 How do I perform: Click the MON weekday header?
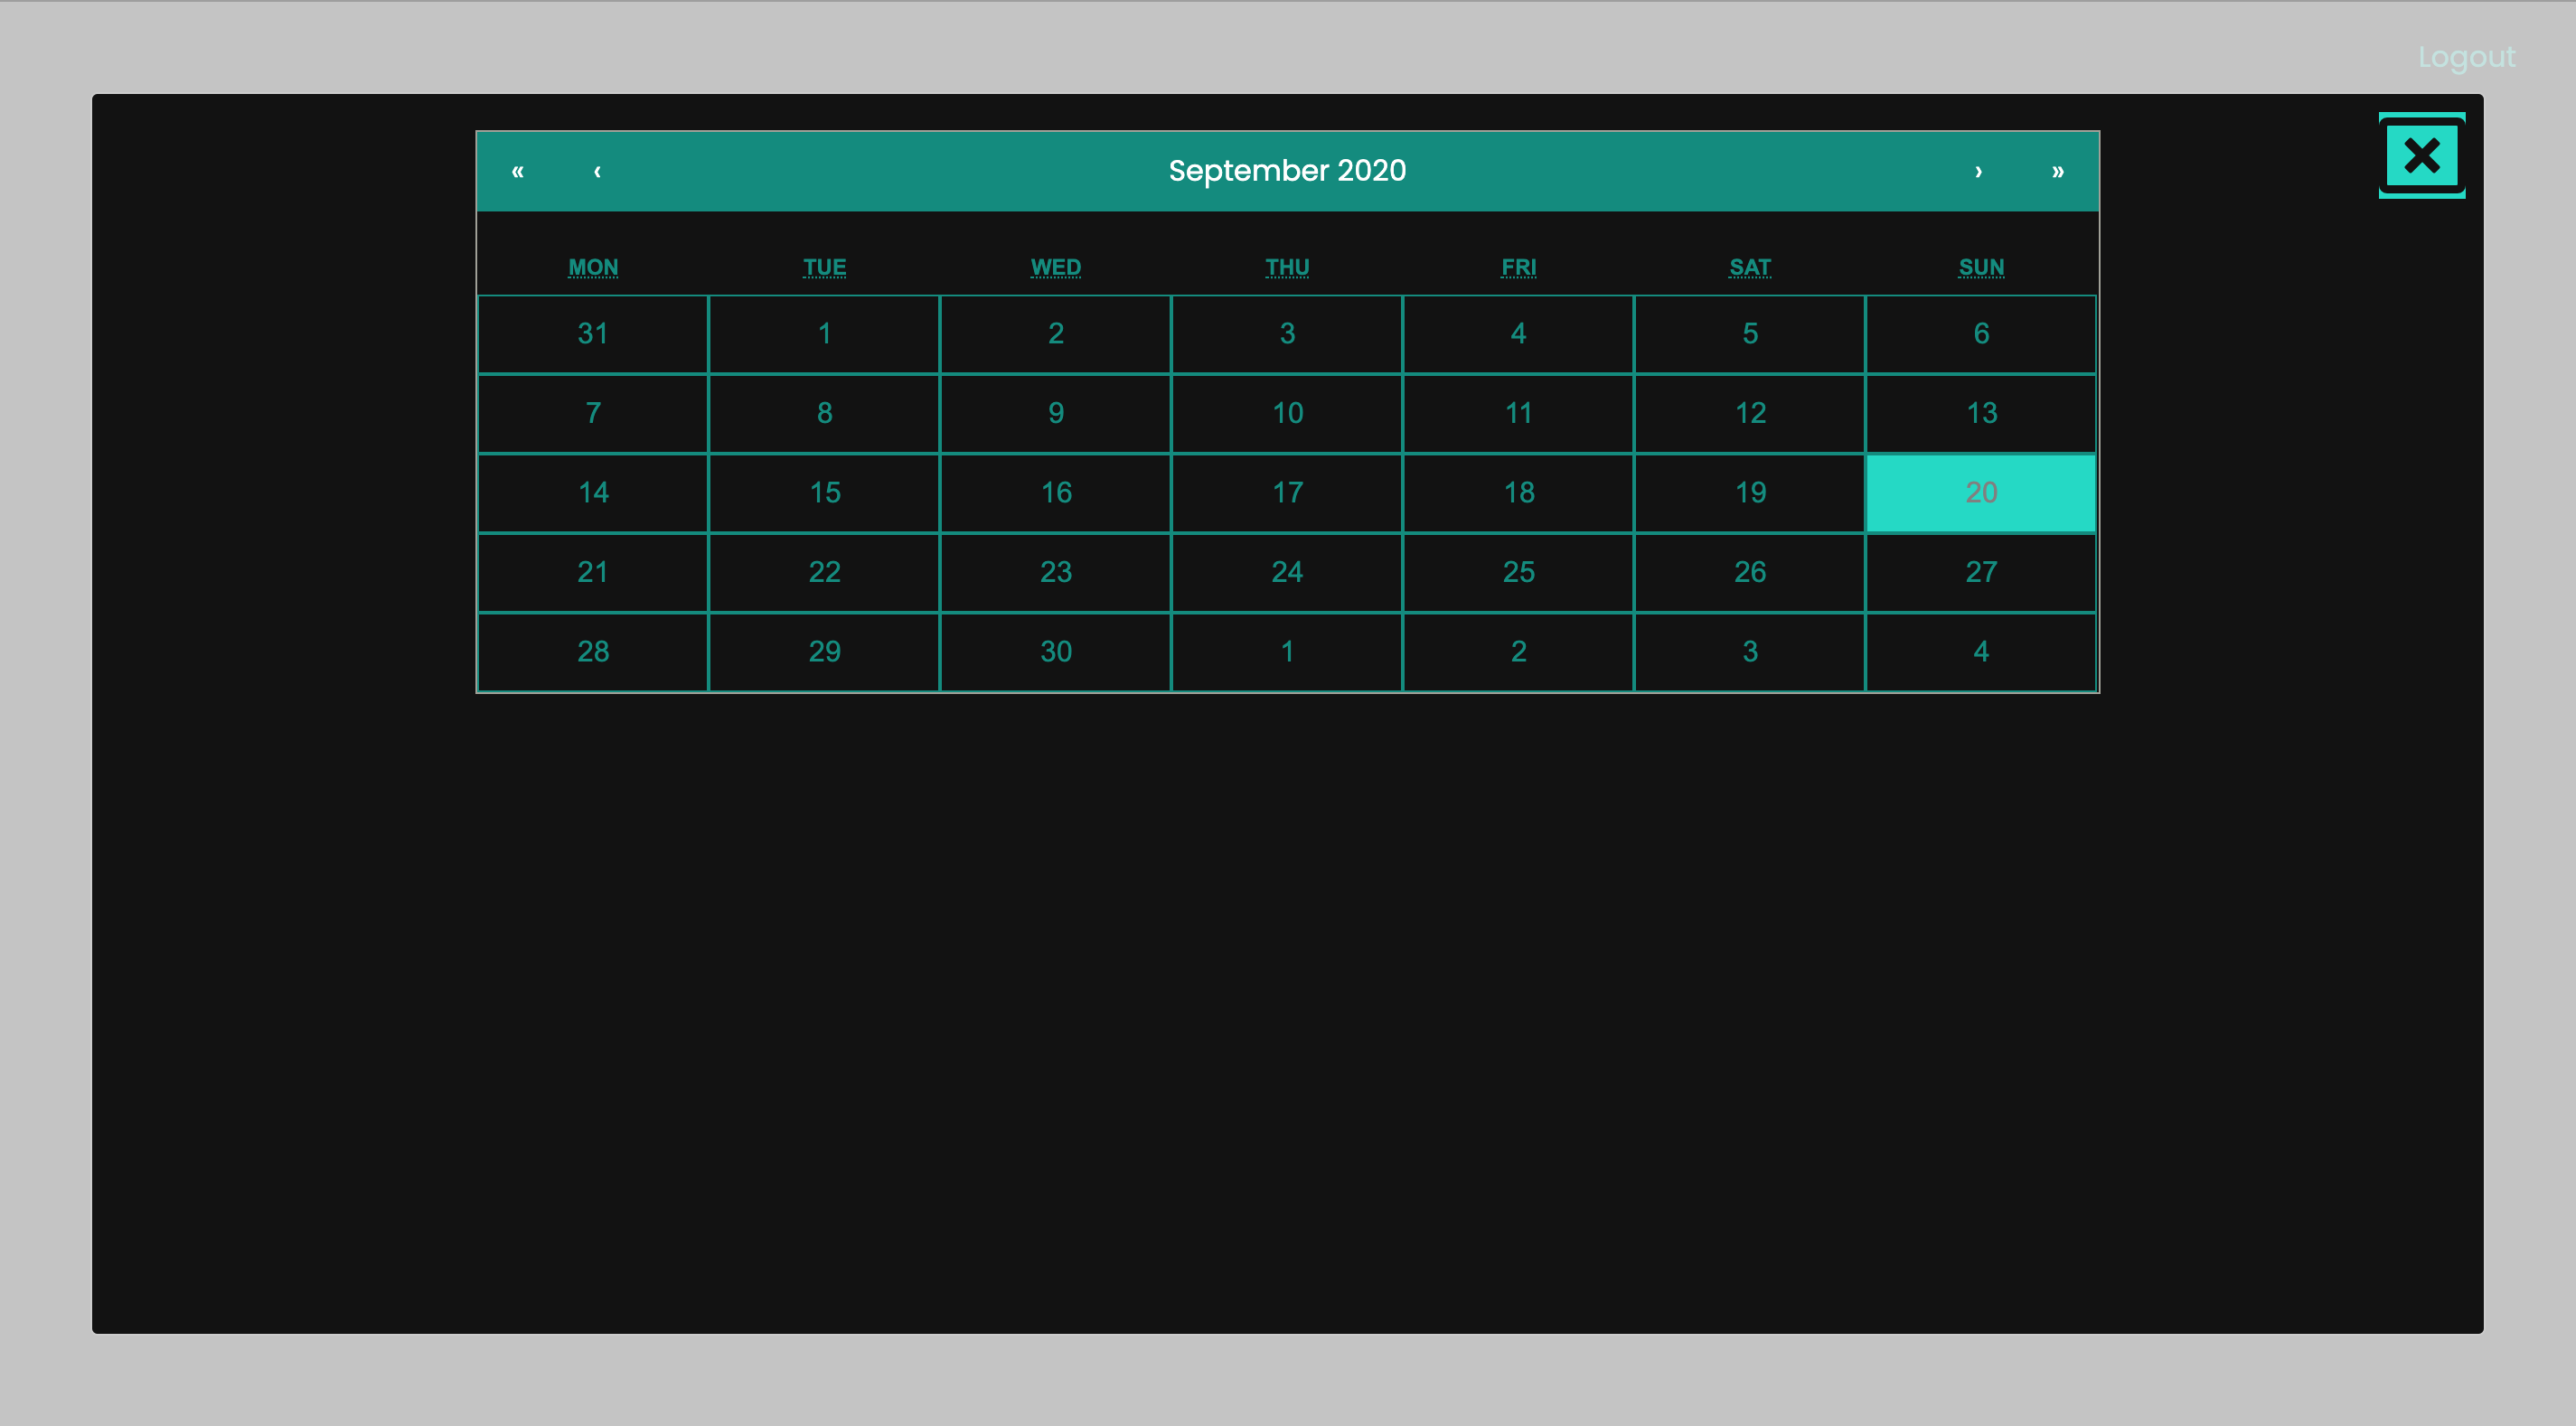point(593,267)
